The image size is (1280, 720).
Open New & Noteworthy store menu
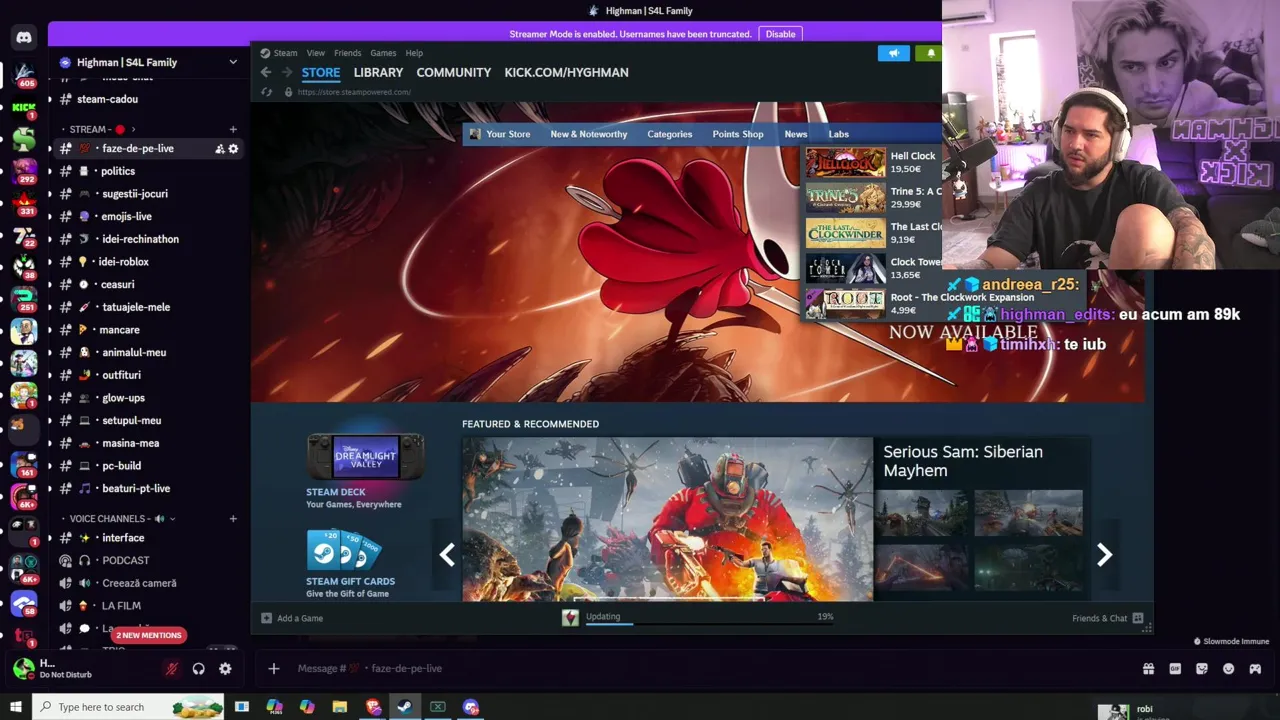(589, 134)
